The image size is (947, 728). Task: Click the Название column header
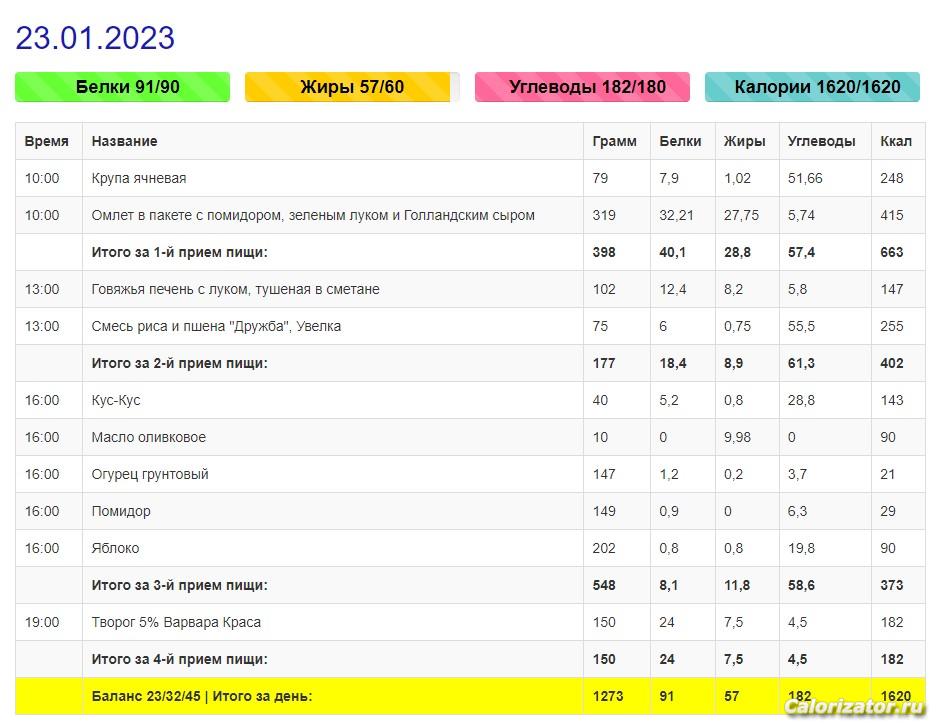pyautogui.click(x=124, y=141)
